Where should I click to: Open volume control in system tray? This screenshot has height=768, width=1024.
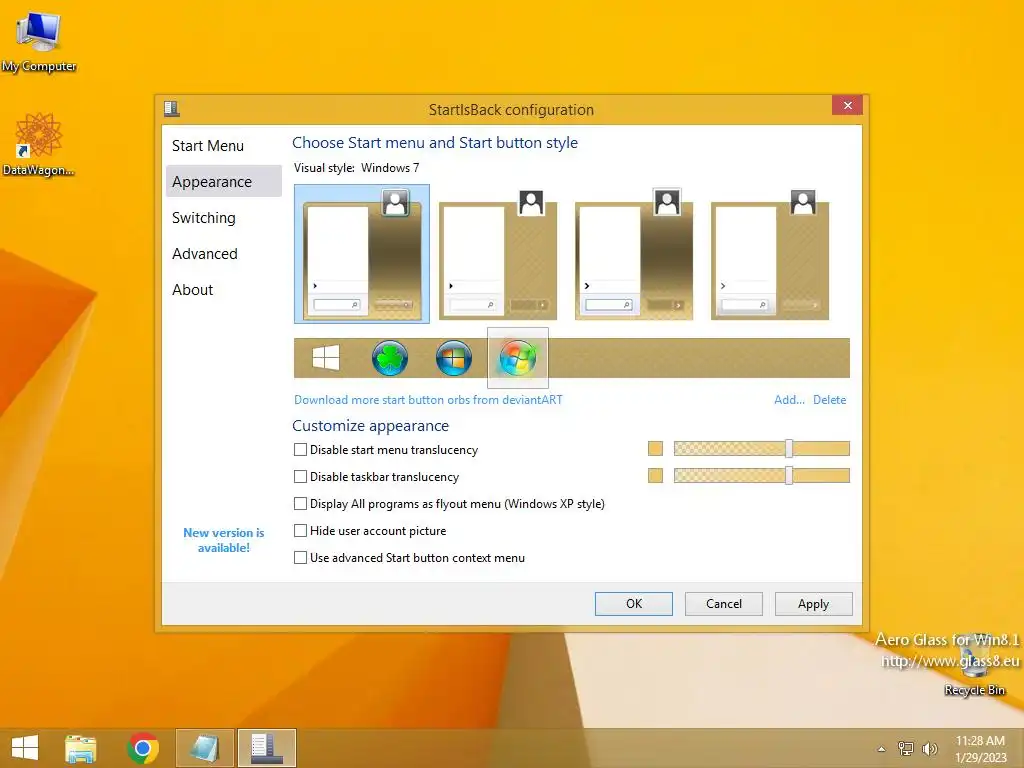(x=930, y=748)
